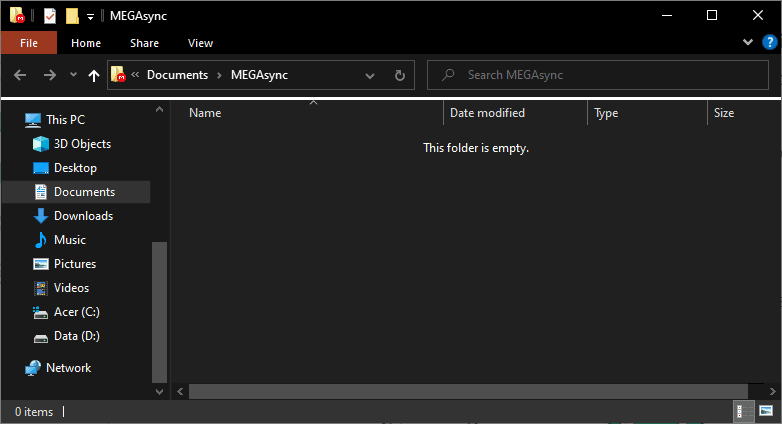Click MEGAsync in the address bar
Image resolution: width=782 pixels, height=424 pixels.
point(259,75)
